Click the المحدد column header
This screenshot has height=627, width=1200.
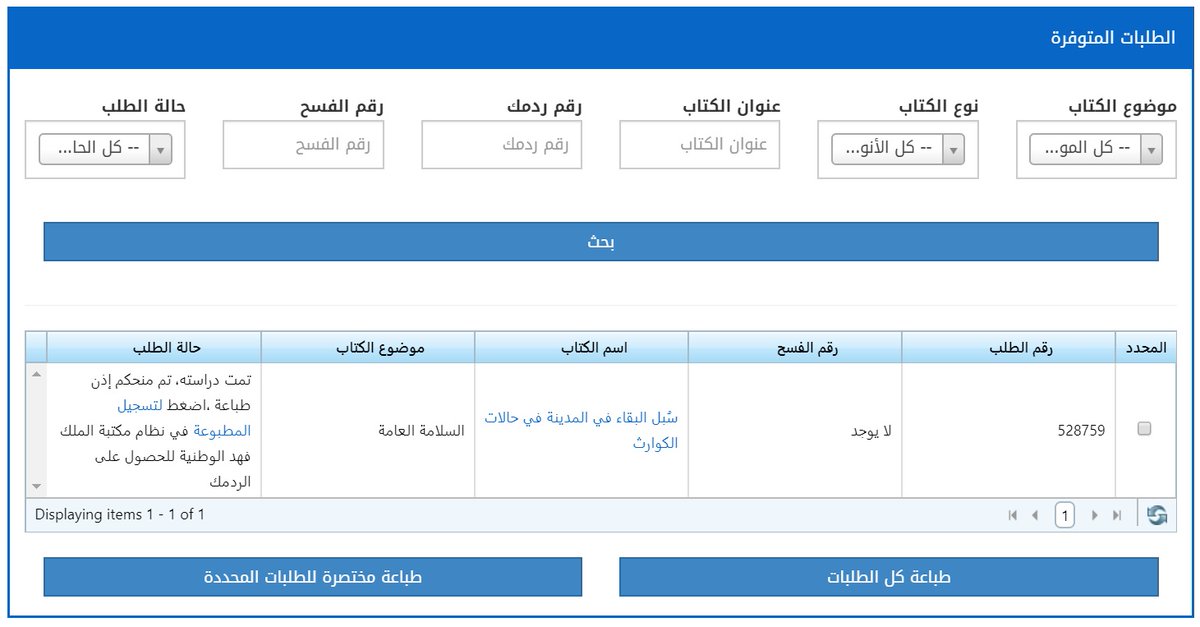coord(1145,347)
